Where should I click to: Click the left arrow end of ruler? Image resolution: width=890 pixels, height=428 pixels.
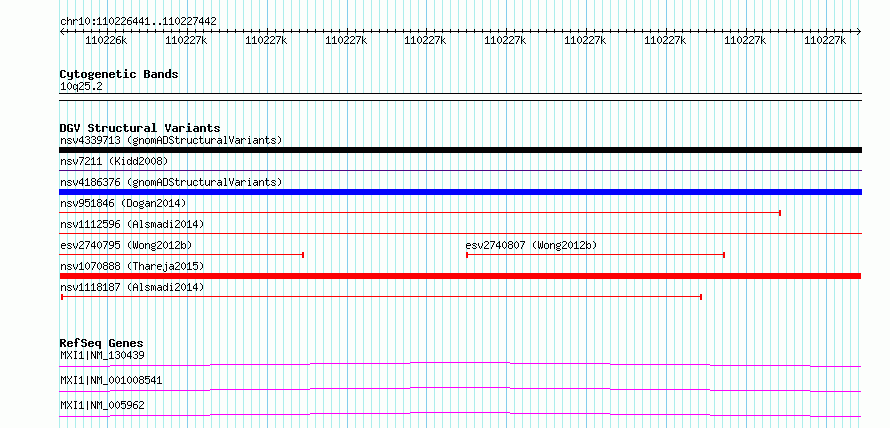tap(62, 32)
